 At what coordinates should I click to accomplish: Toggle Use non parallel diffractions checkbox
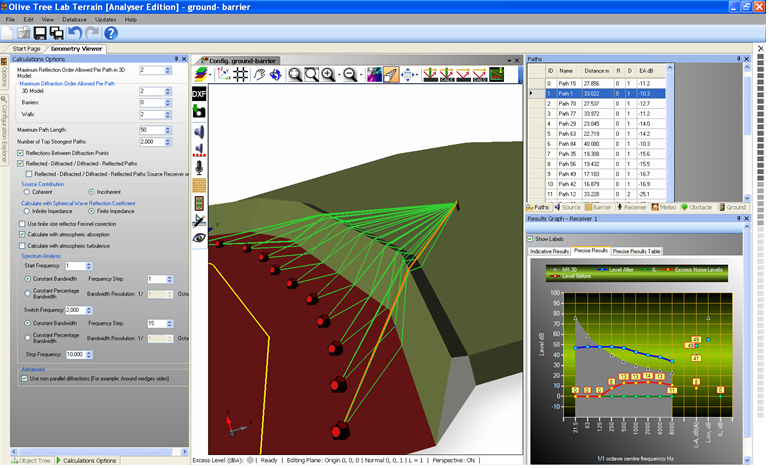click(25, 379)
